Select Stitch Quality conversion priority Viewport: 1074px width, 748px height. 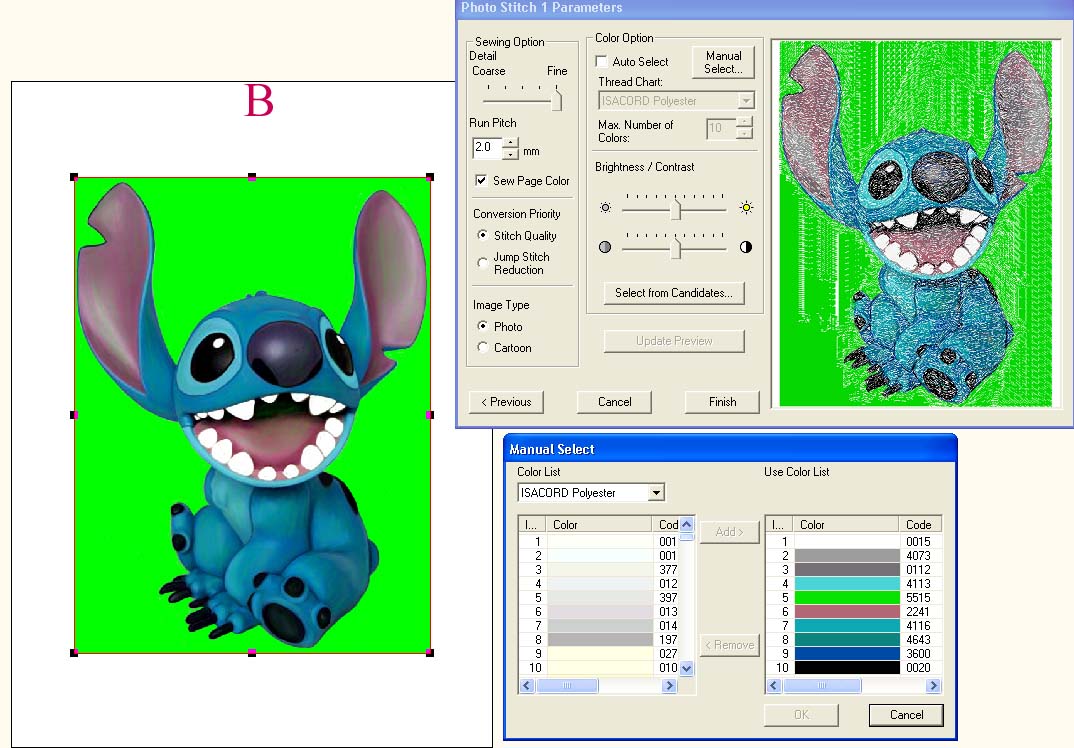click(x=482, y=235)
